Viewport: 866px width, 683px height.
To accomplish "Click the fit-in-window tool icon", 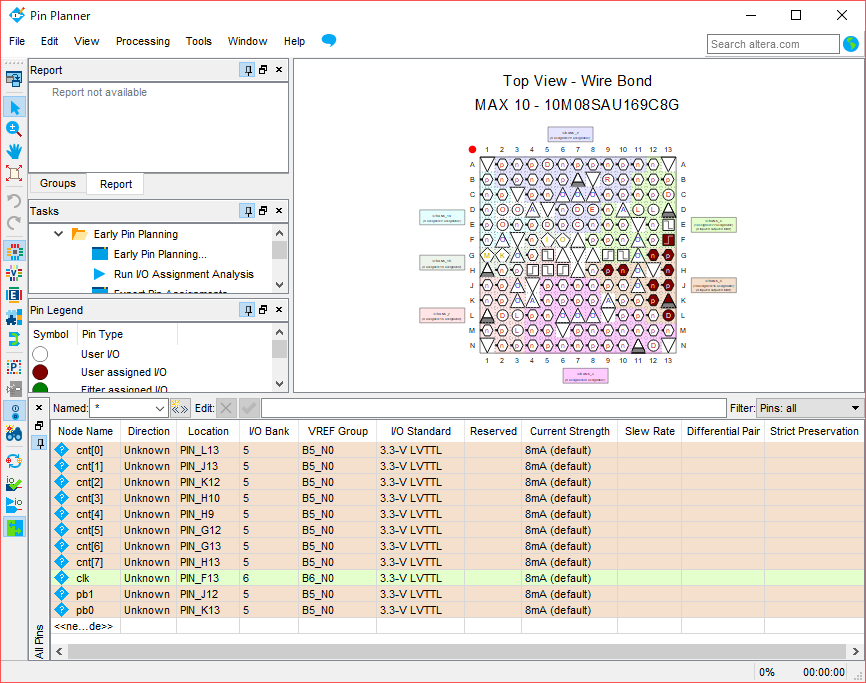I will click(x=14, y=173).
